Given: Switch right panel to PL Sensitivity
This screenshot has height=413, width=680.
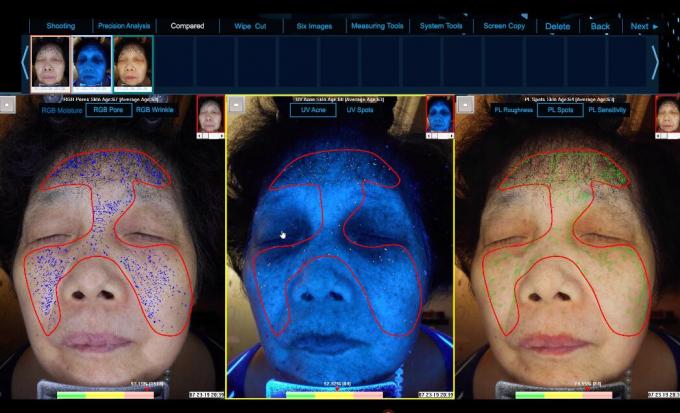Looking at the screenshot, I should tap(607, 110).
